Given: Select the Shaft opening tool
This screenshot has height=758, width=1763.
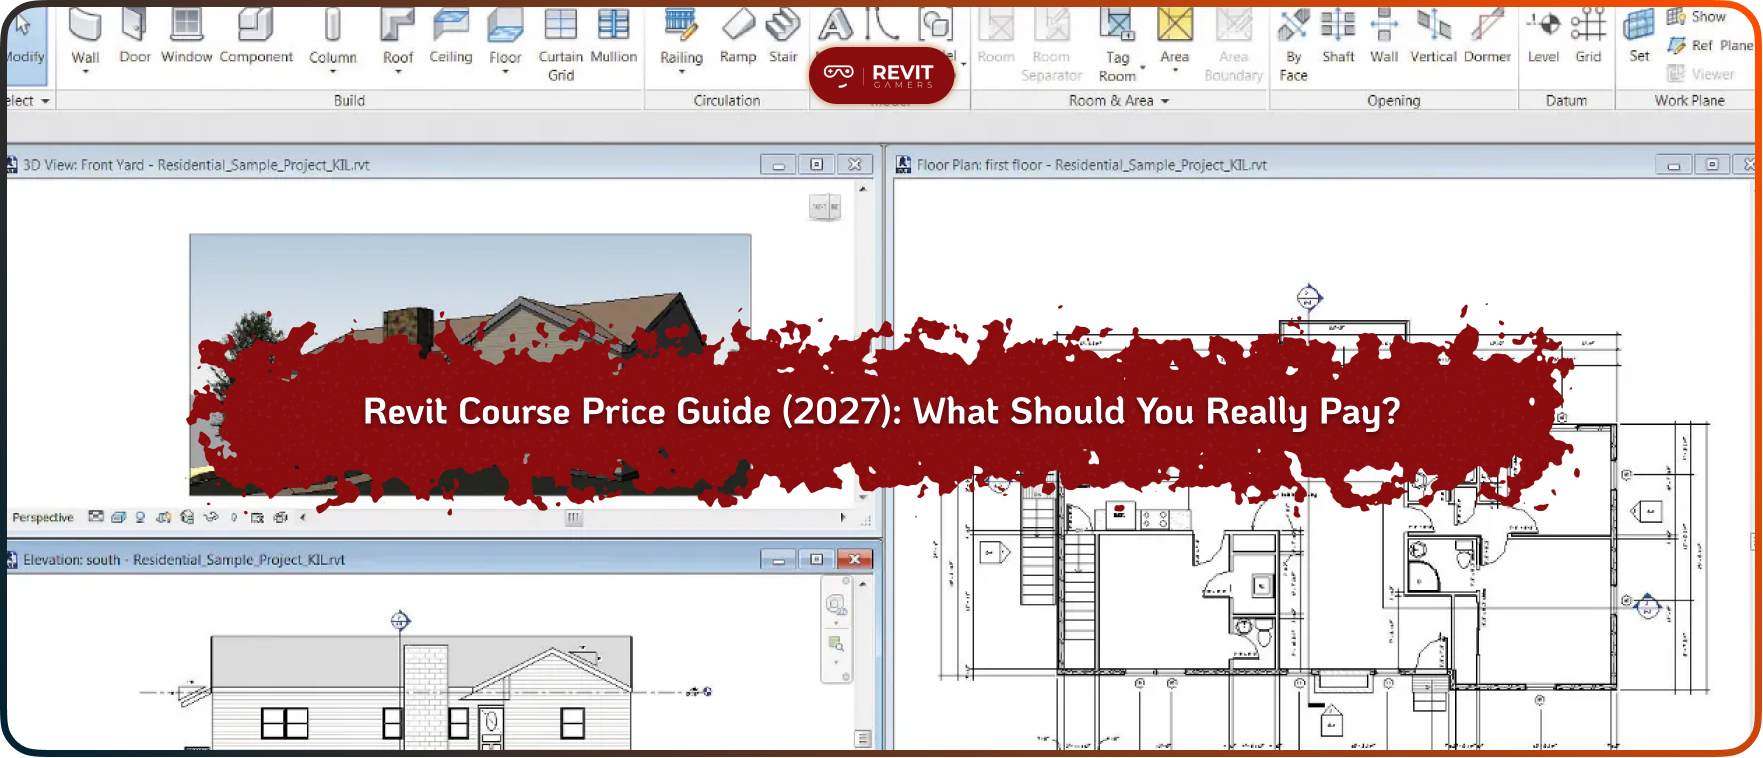Looking at the screenshot, I should tap(1338, 36).
